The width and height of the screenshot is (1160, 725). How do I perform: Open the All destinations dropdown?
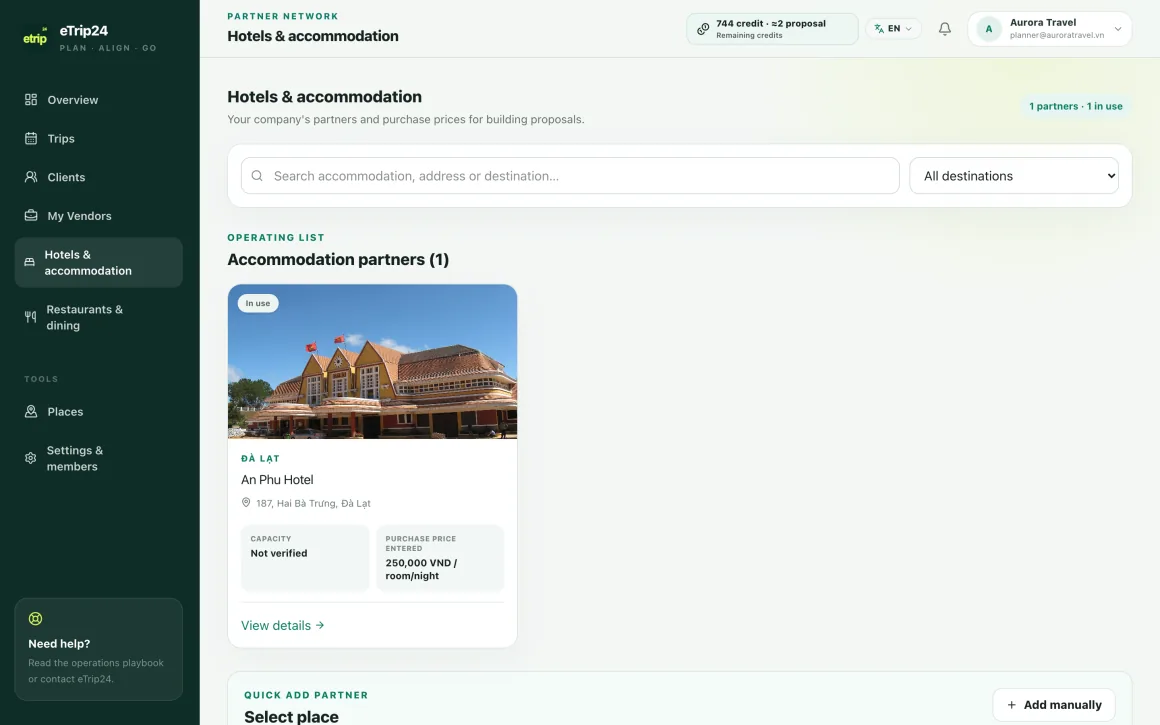coord(1014,175)
